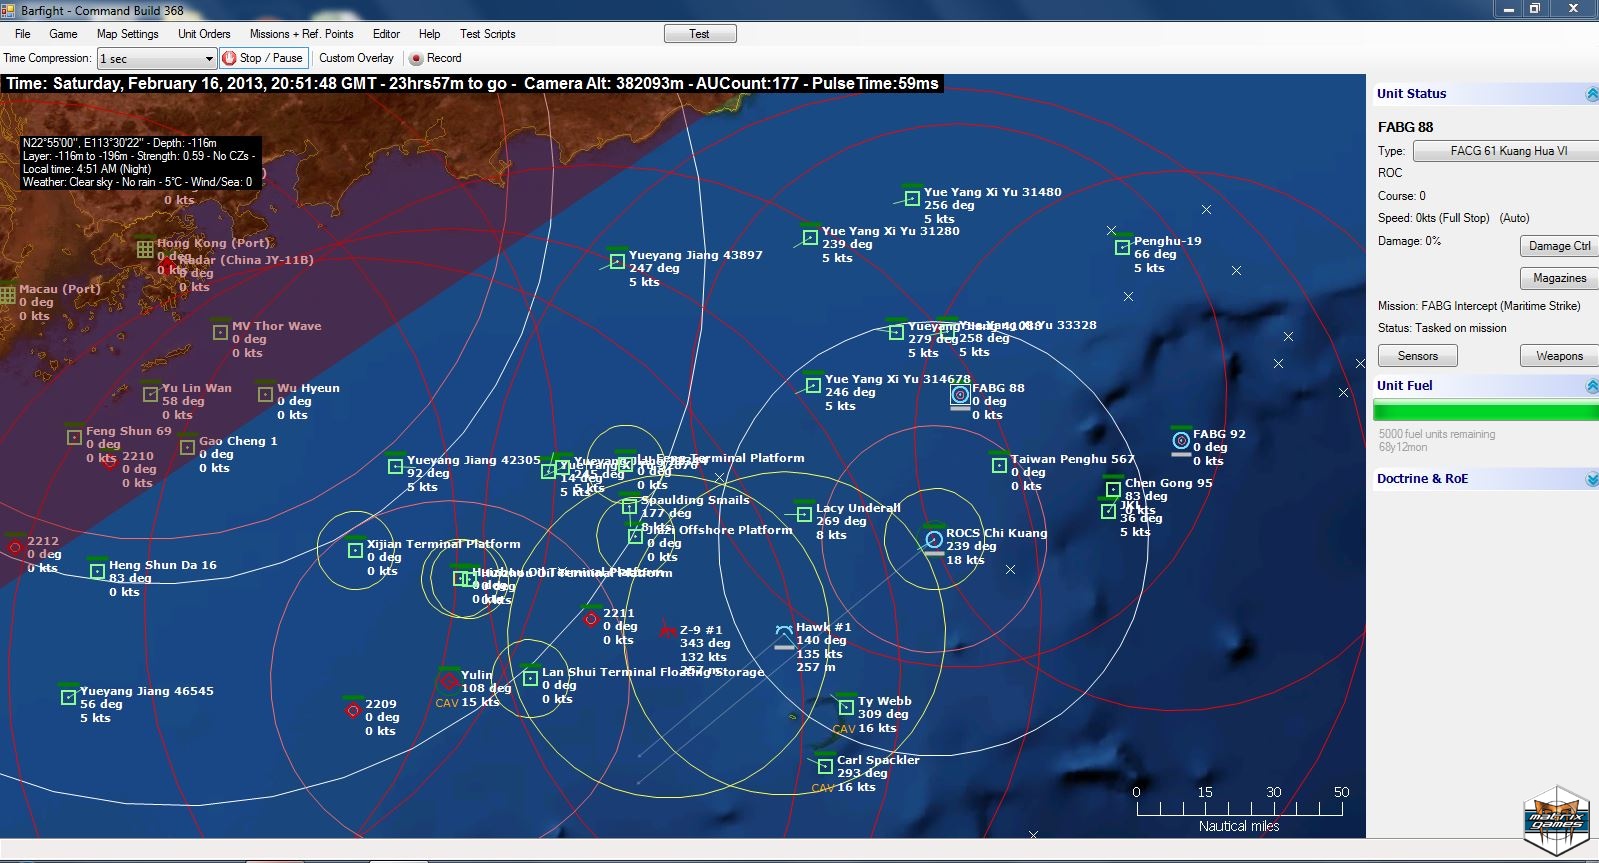1599x863 pixels.
Task: Toggle the Custom Overlay option
Action: coord(356,58)
